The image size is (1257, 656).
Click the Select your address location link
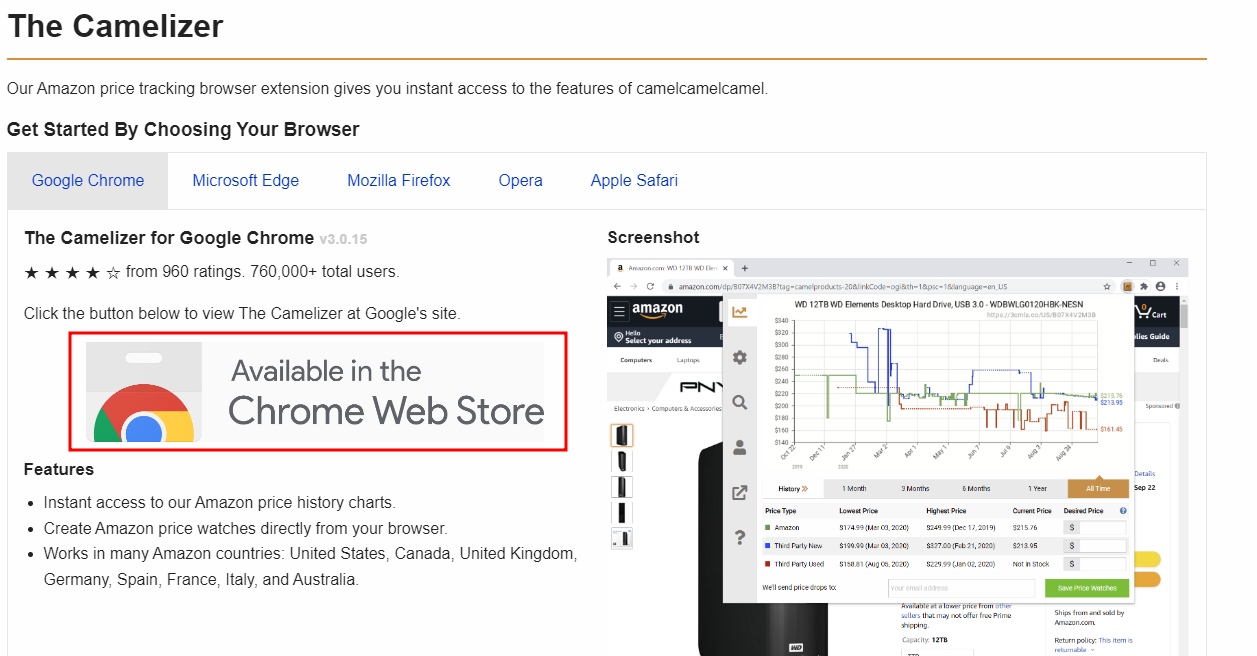(x=658, y=341)
